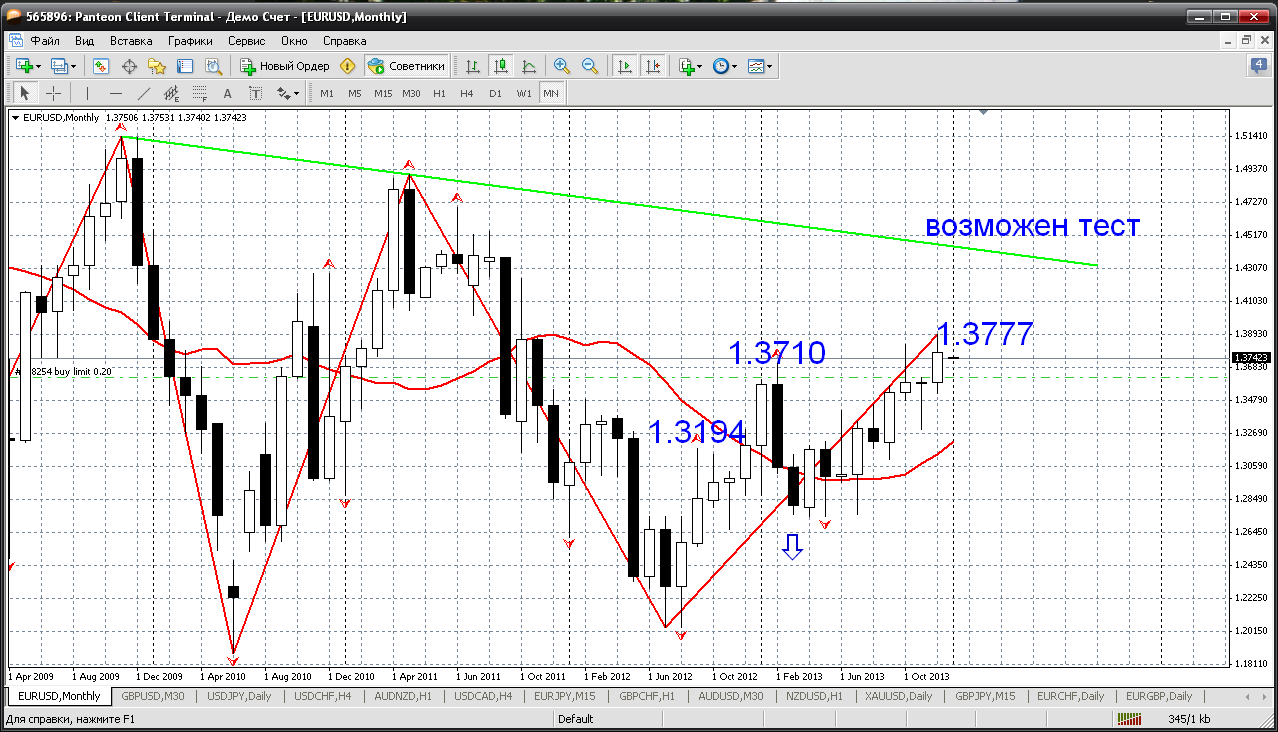
Task: Expand the periods dropdown arrow
Action: coord(735,66)
